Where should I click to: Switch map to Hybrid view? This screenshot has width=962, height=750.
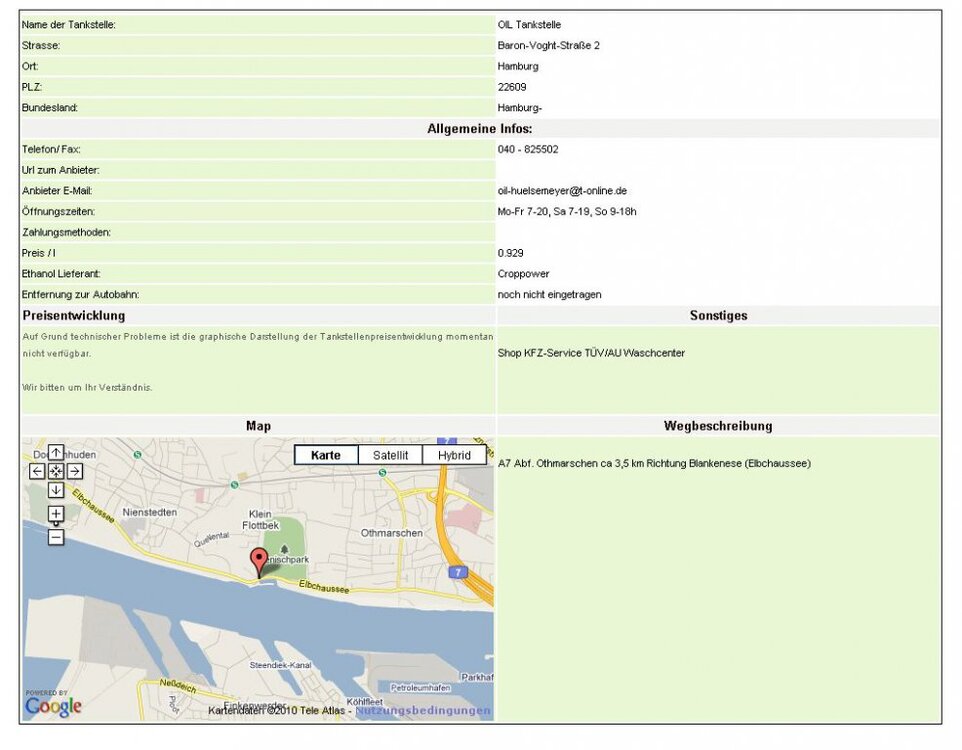tap(454, 455)
